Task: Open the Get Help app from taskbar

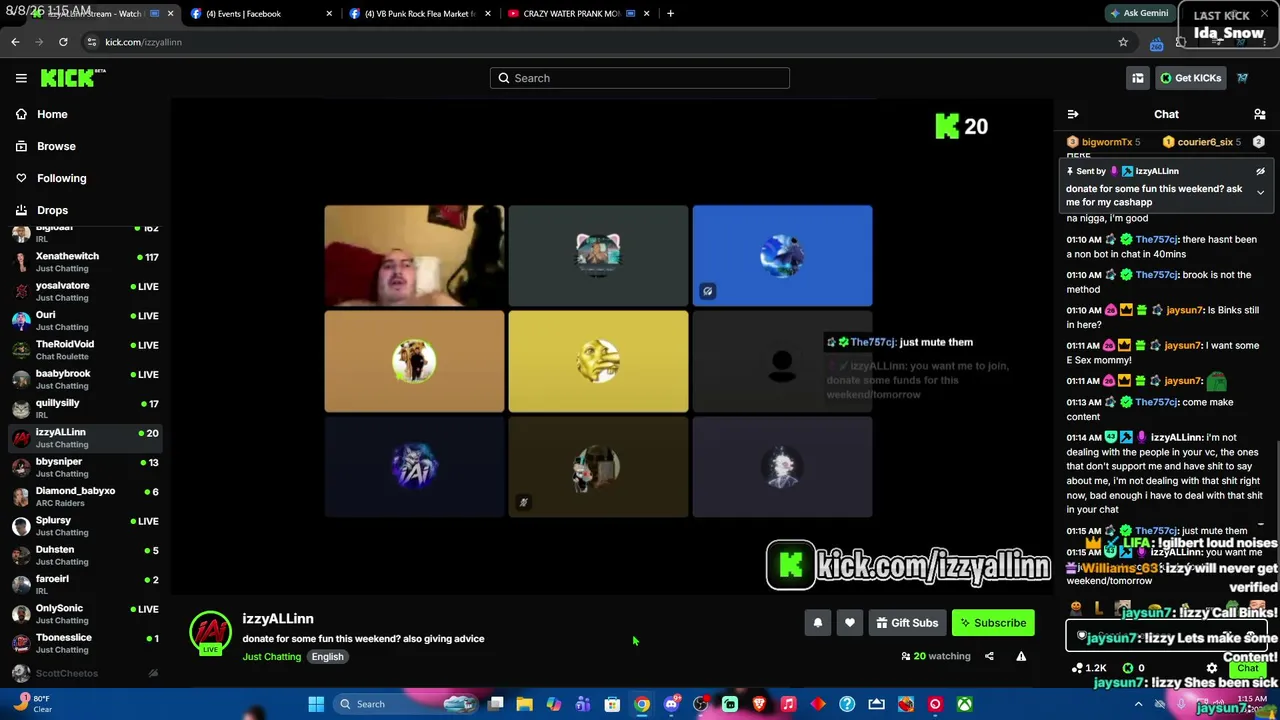Action: 847,704
